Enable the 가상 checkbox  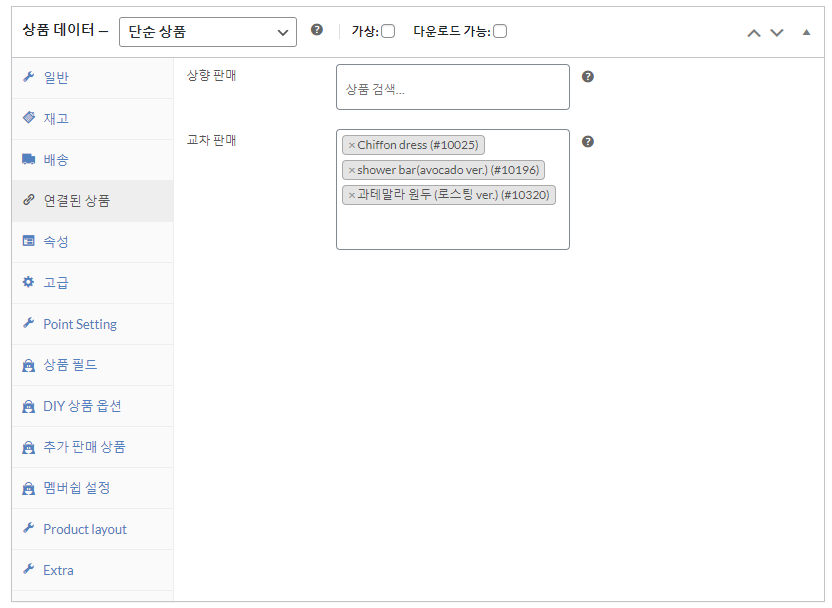[388, 31]
